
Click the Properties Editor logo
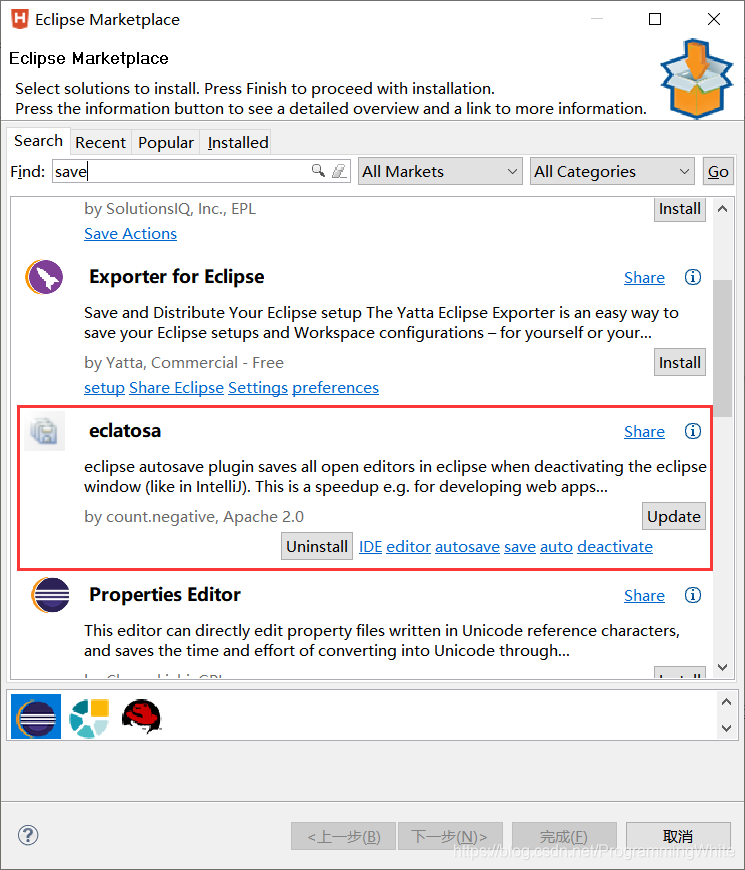[x=50, y=595]
